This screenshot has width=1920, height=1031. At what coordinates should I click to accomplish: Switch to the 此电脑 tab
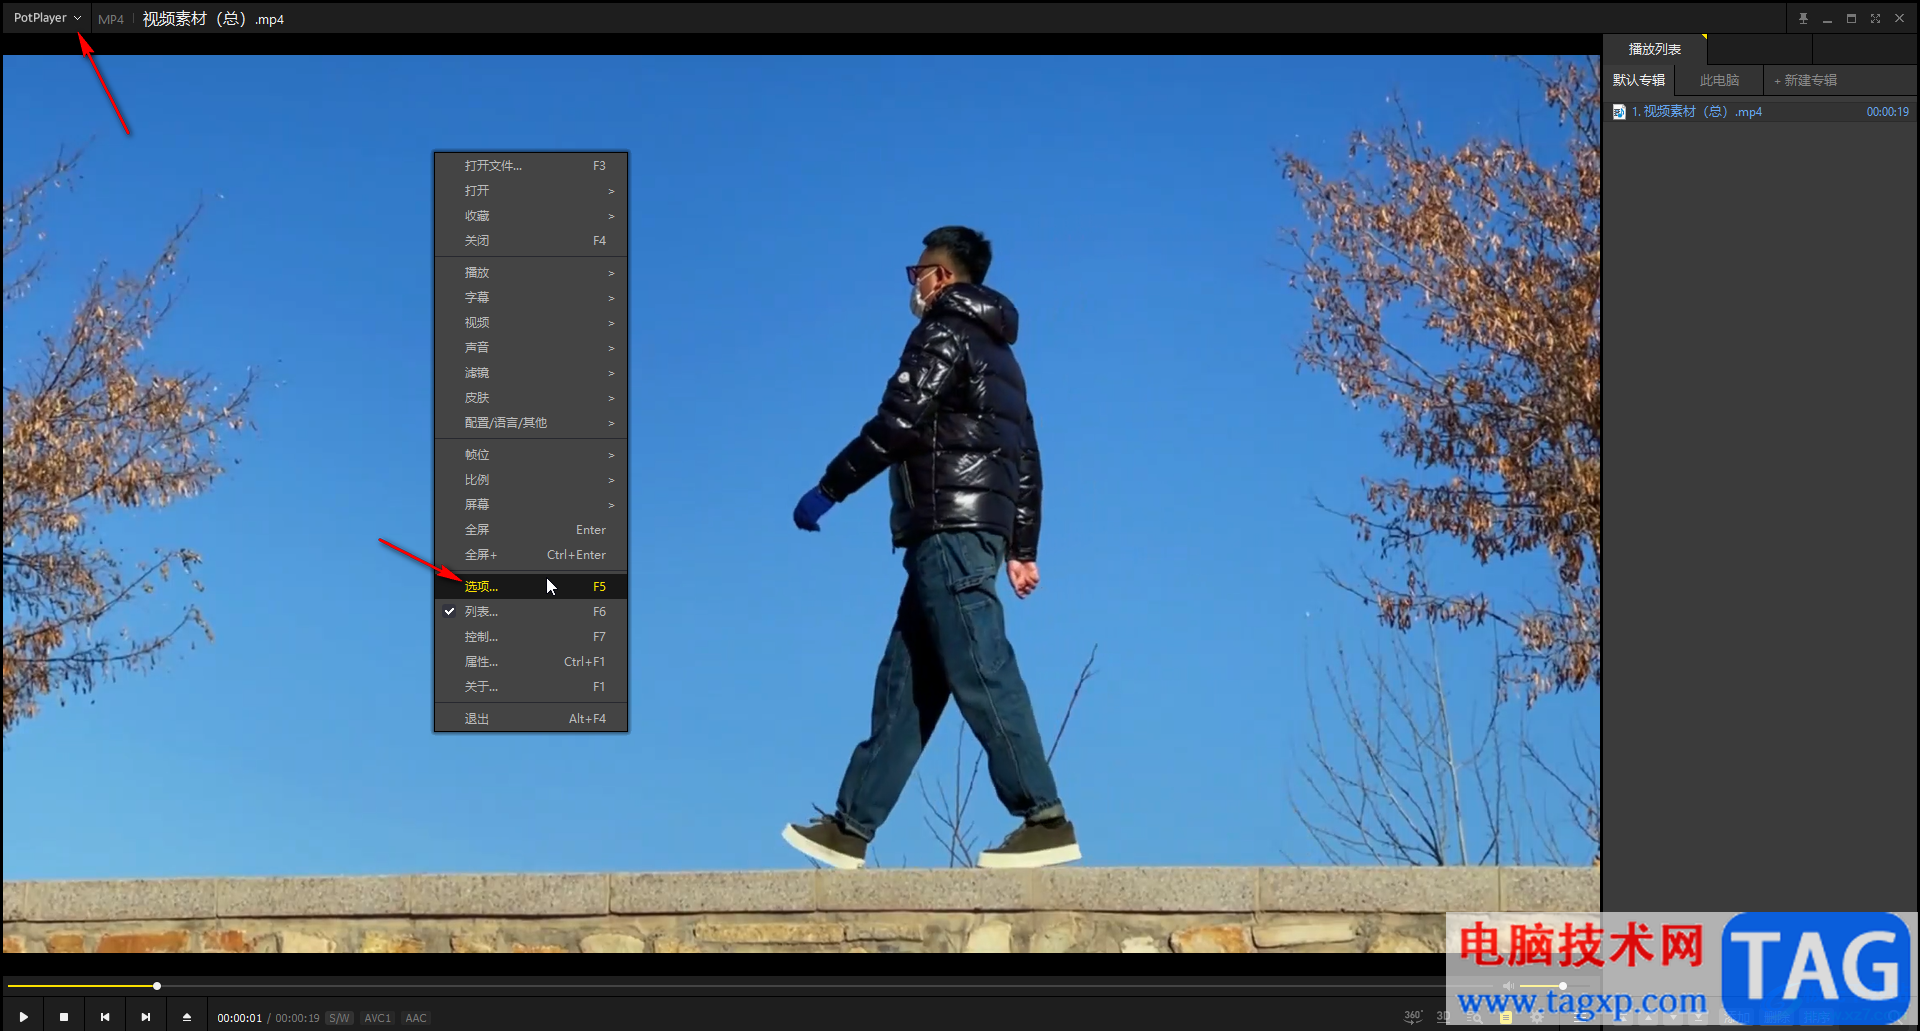[x=1719, y=80]
